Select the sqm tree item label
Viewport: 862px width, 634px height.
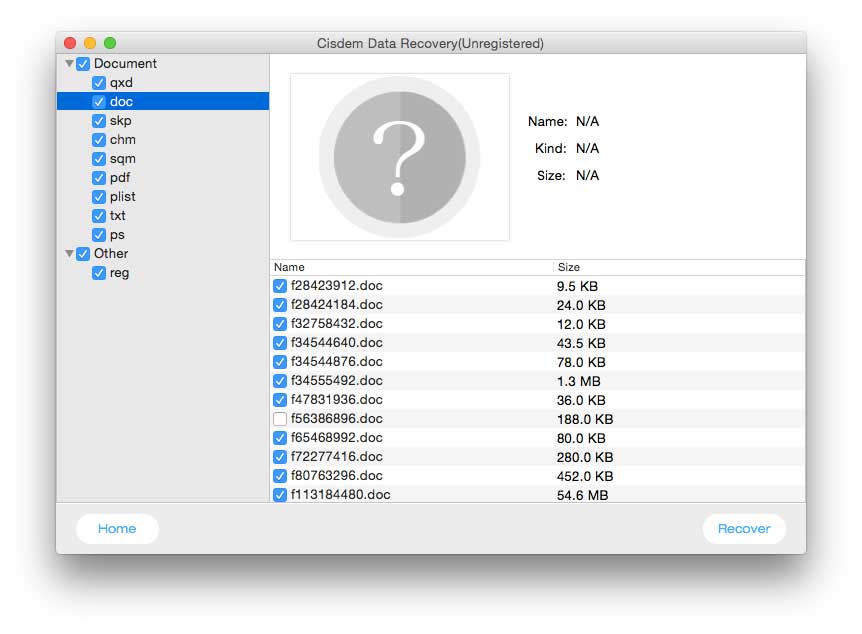pos(123,159)
